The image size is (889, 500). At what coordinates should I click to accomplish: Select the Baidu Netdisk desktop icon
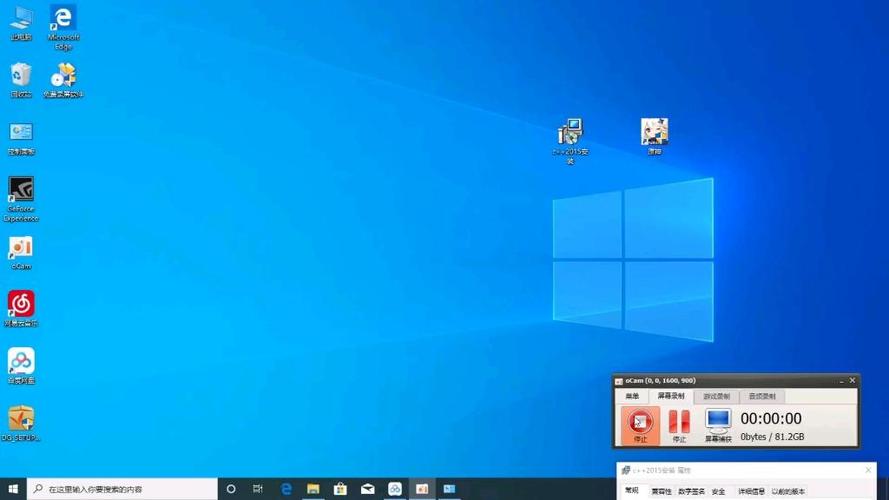(x=21, y=366)
